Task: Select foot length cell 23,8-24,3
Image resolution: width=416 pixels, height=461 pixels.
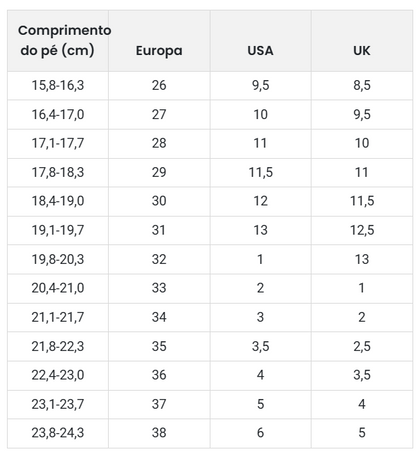Action: point(58,433)
